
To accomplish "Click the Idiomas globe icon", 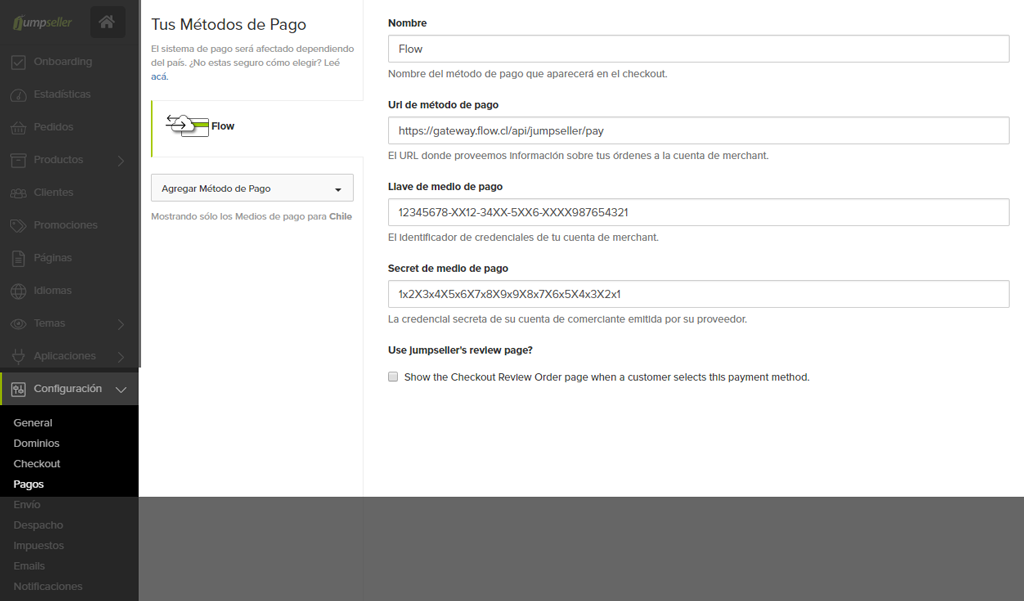I will (x=18, y=291).
